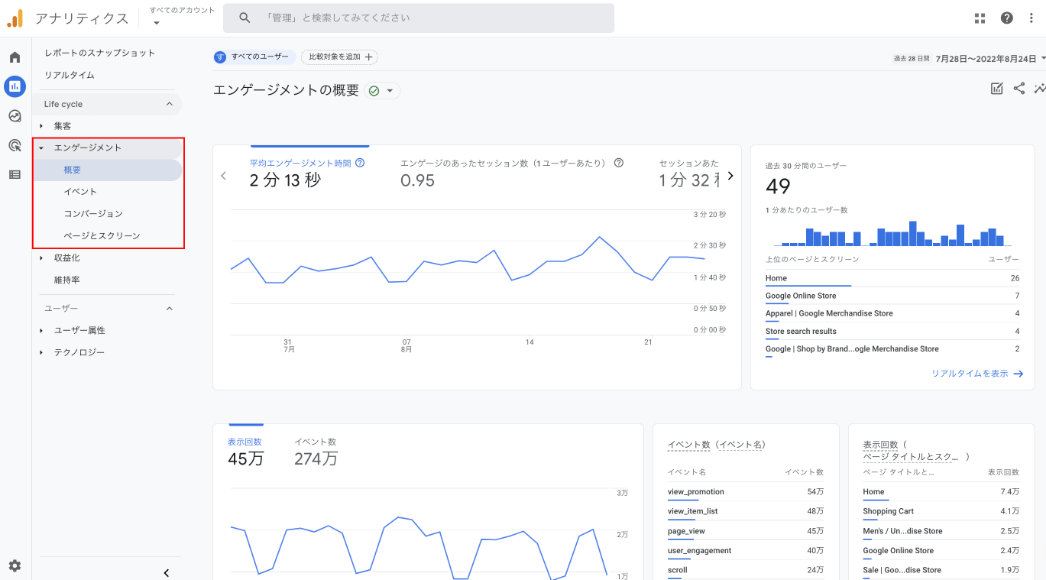Expand the 集客 section
The image size is (1046, 580).
pyautogui.click(x=41, y=126)
